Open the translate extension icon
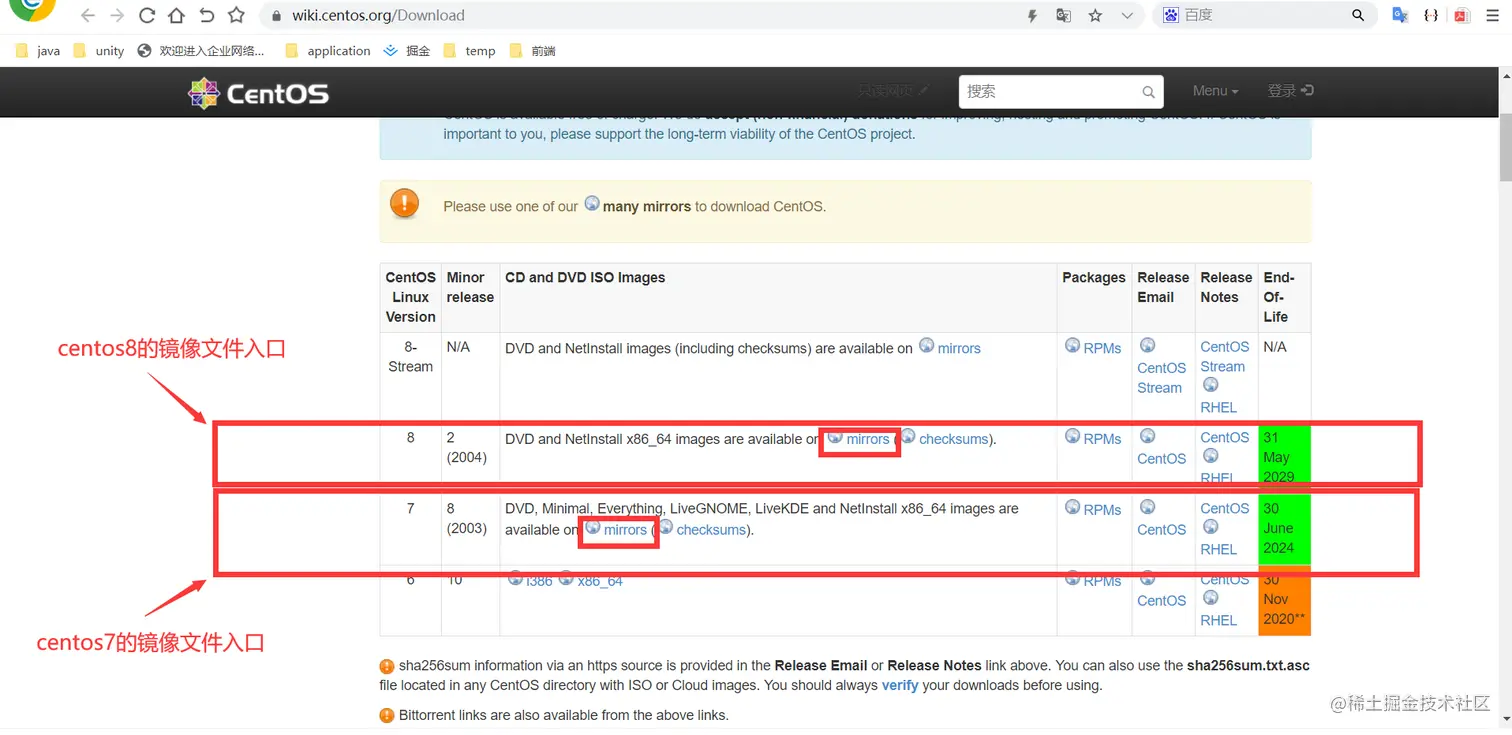 (x=1401, y=16)
